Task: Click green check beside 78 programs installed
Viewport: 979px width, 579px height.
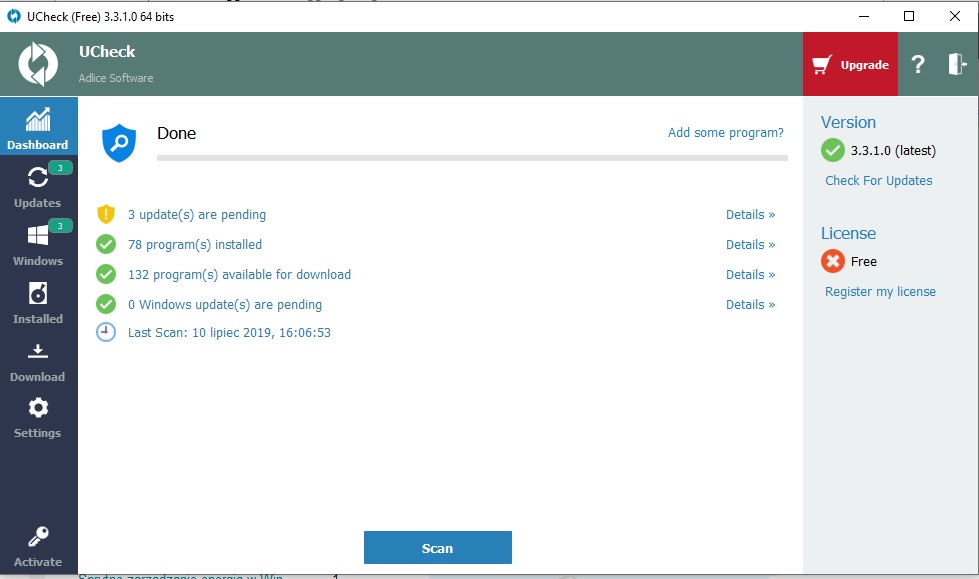Action: pos(106,244)
